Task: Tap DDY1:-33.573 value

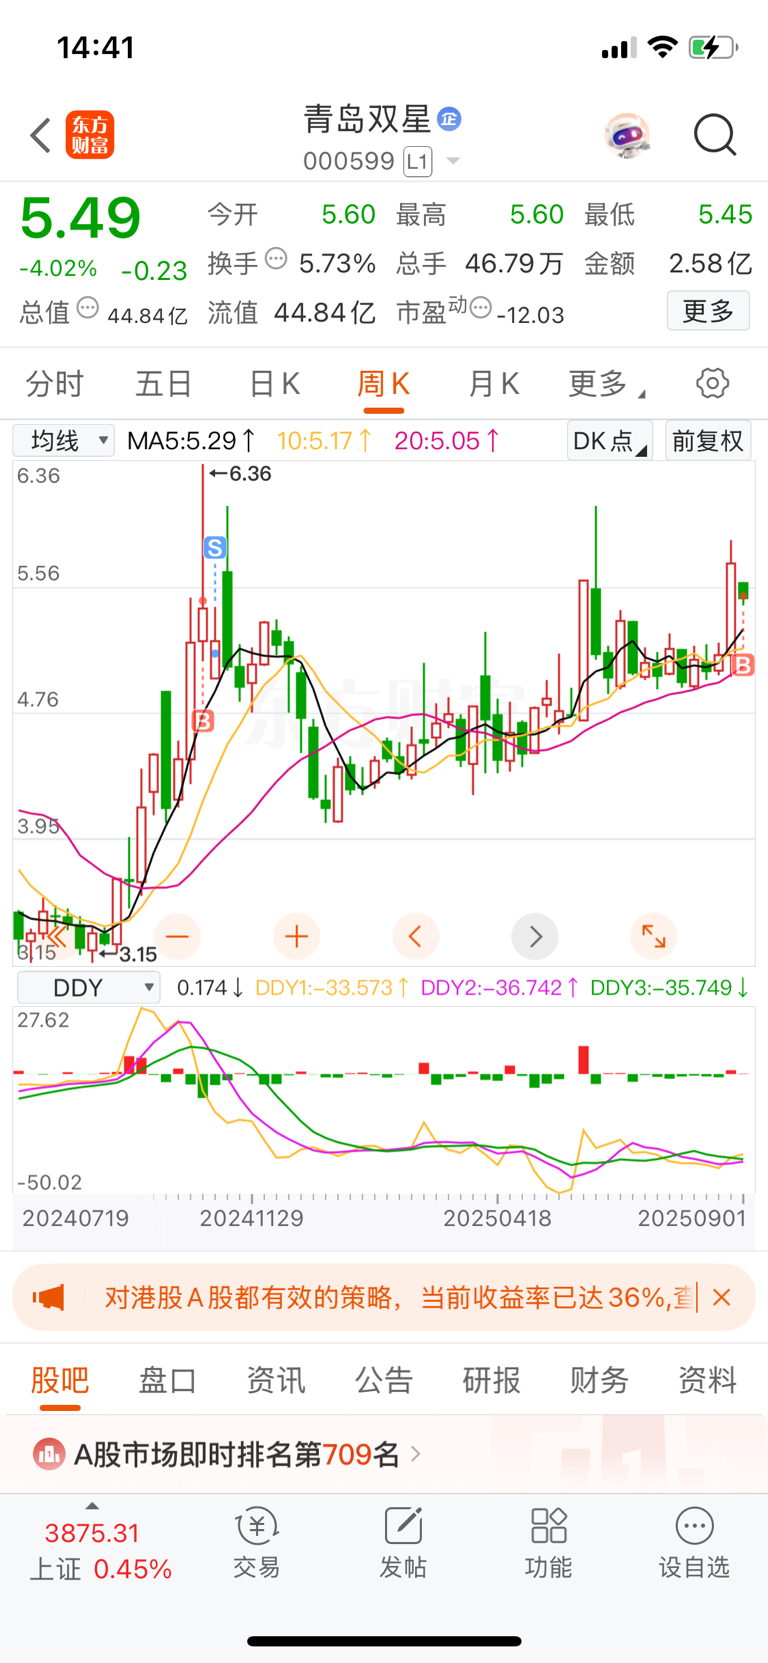Action: [x=332, y=988]
